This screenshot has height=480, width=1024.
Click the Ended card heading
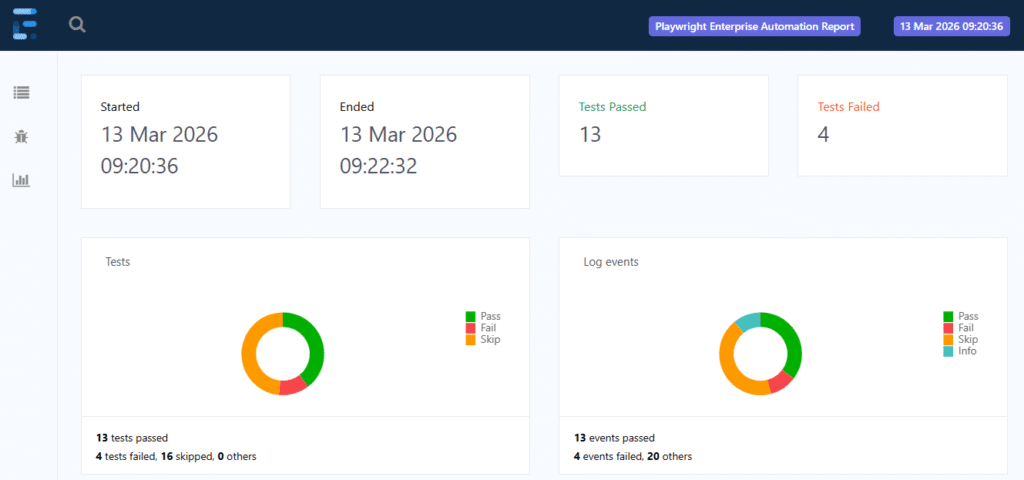[357, 107]
